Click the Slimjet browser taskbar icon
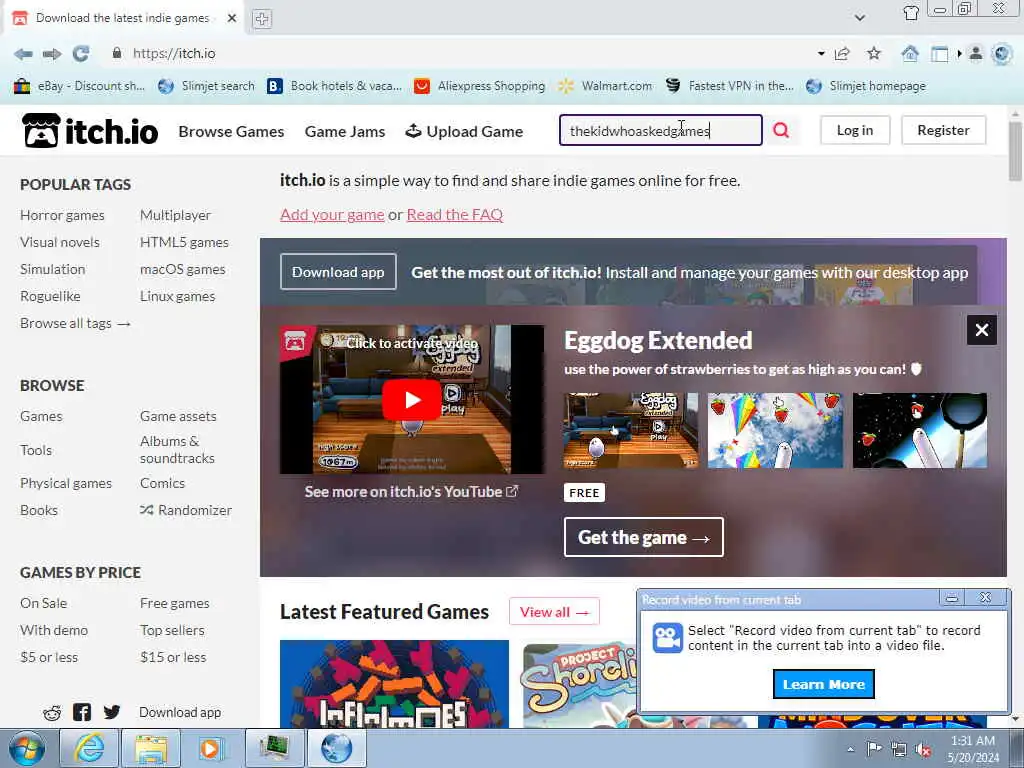 click(336, 748)
